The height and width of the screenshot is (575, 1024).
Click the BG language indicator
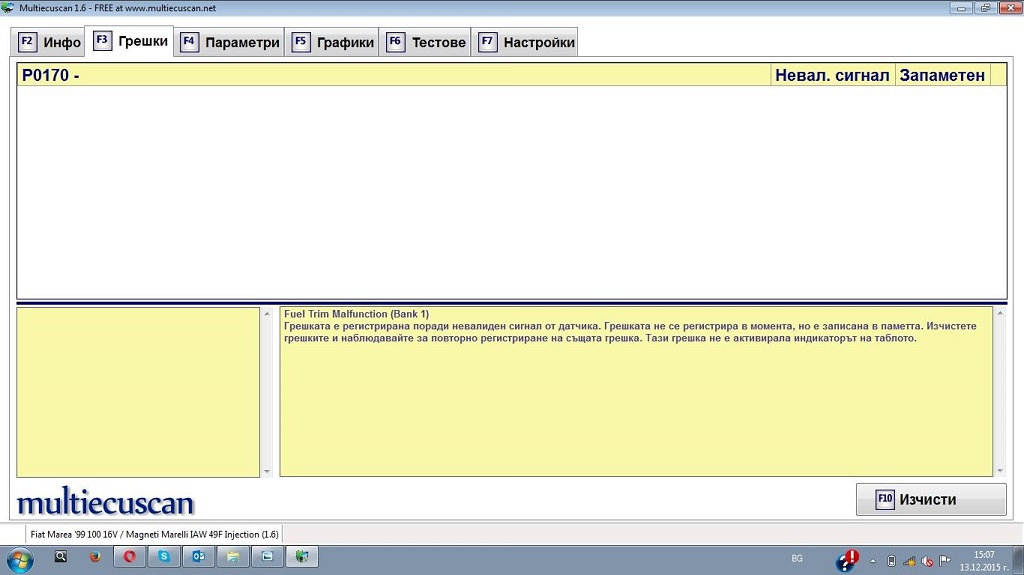[x=797, y=558]
